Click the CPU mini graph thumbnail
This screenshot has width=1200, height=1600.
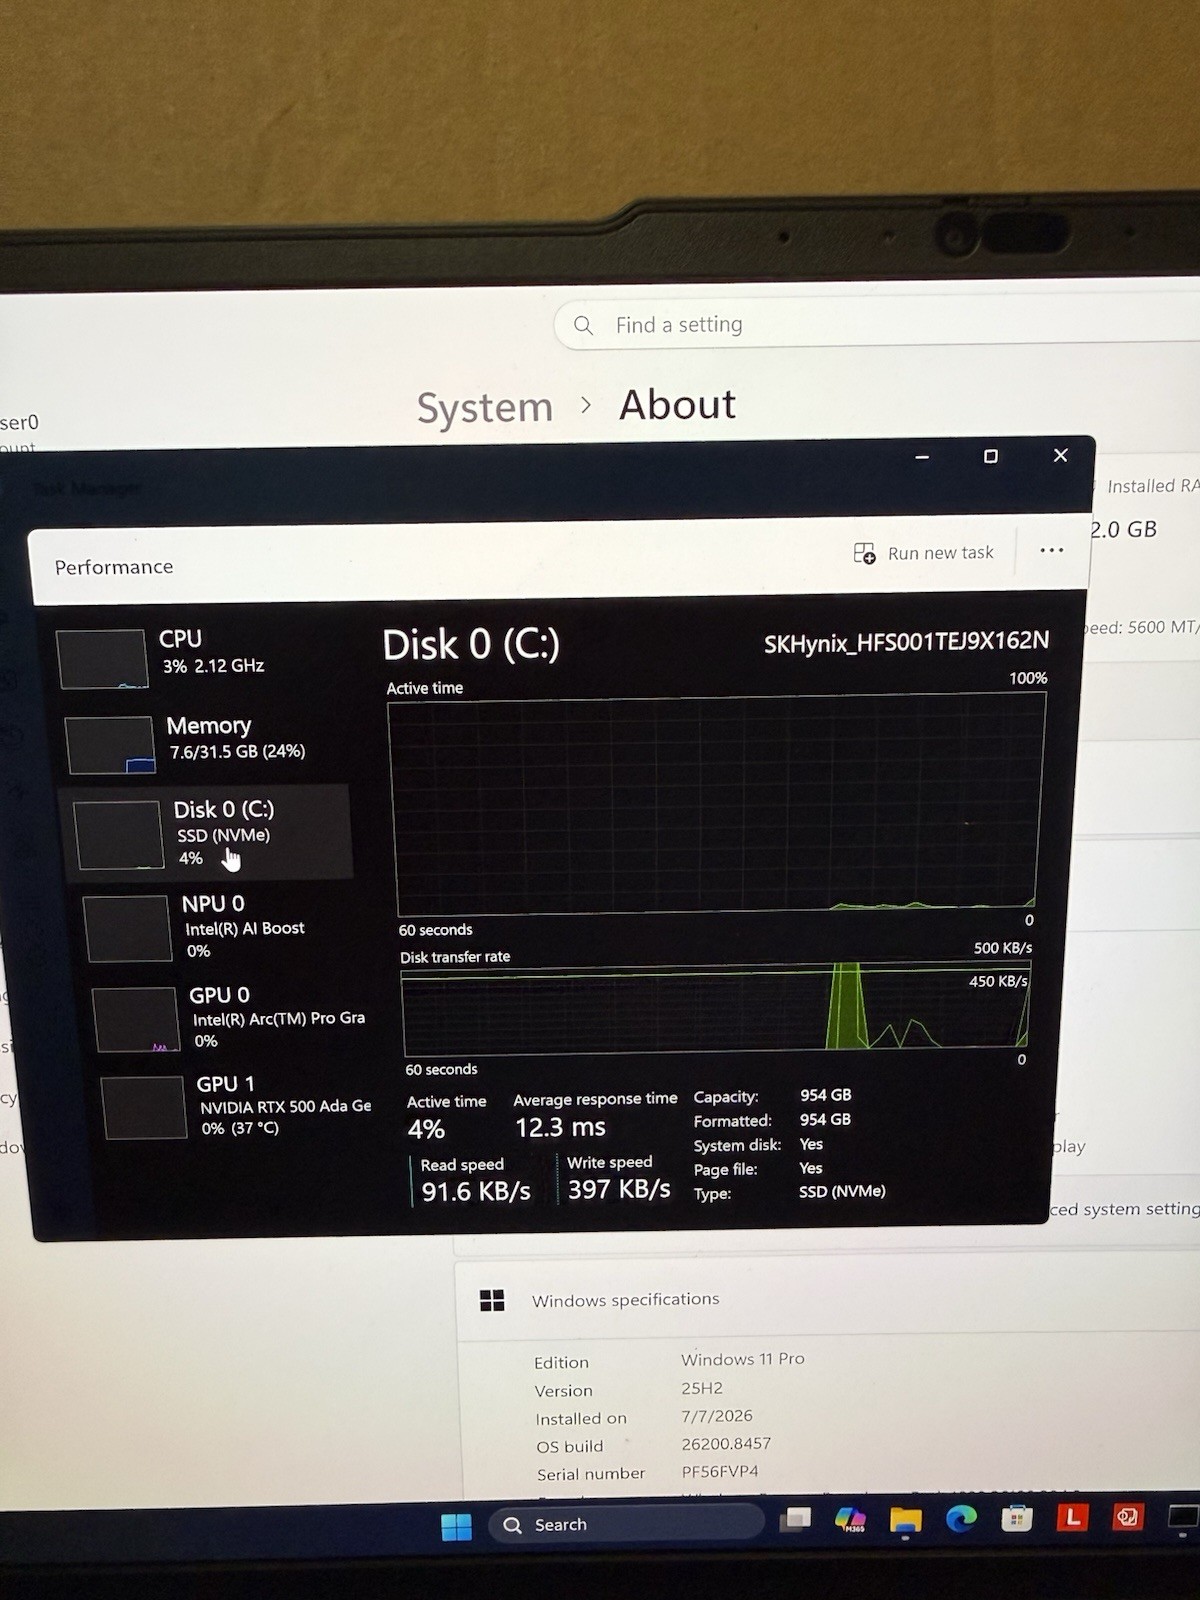tap(102, 658)
